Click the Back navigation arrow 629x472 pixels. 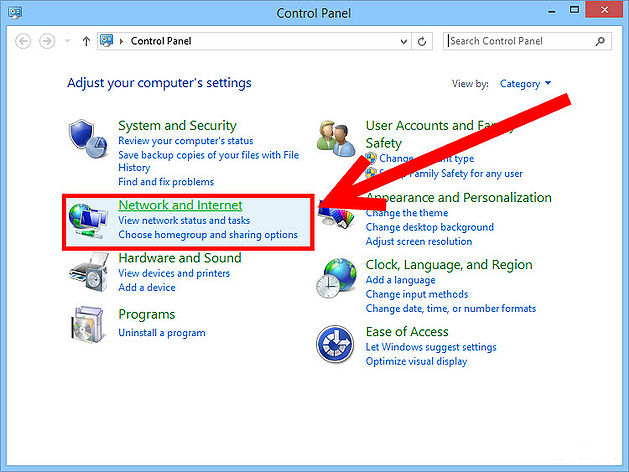[23, 41]
